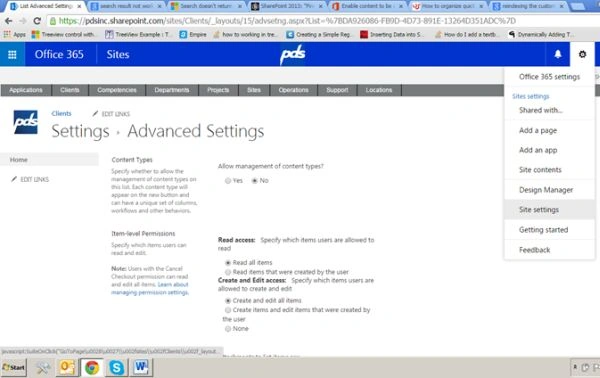Select Read items created by the user
The width and height of the screenshot is (600, 378).
228,272
